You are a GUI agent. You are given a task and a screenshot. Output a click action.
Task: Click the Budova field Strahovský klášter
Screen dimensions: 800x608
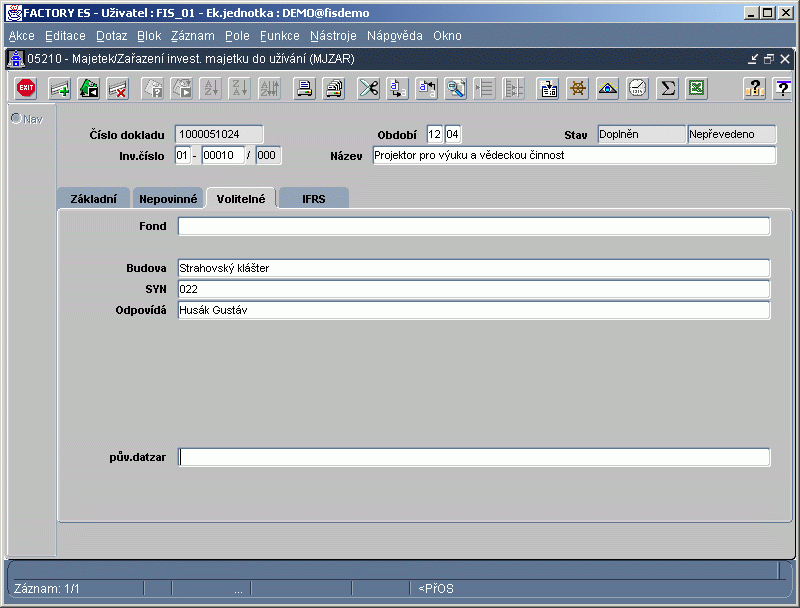pos(473,268)
